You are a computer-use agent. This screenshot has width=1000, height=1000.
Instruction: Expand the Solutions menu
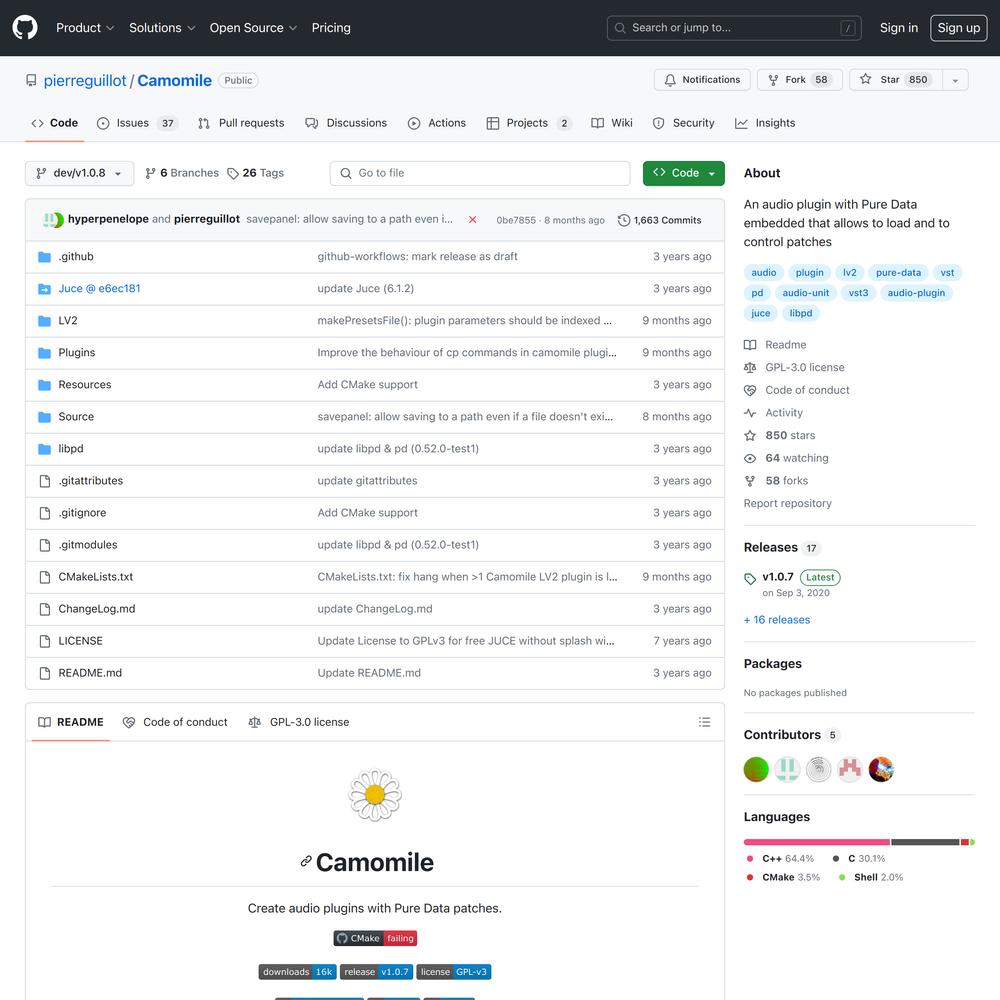(162, 27)
